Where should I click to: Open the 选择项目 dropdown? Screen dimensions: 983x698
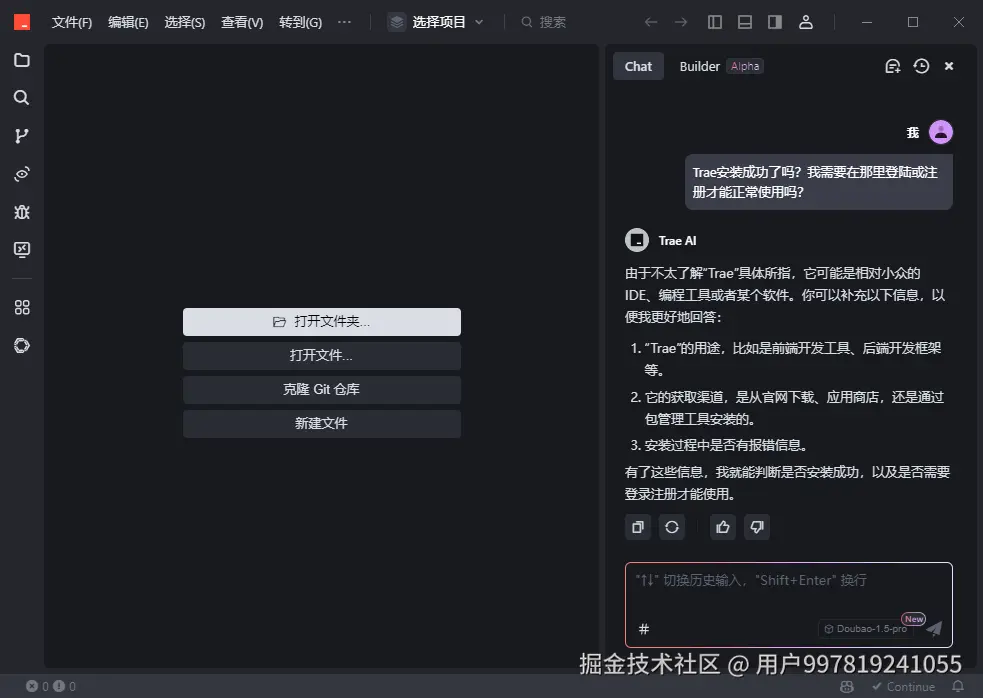(436, 22)
